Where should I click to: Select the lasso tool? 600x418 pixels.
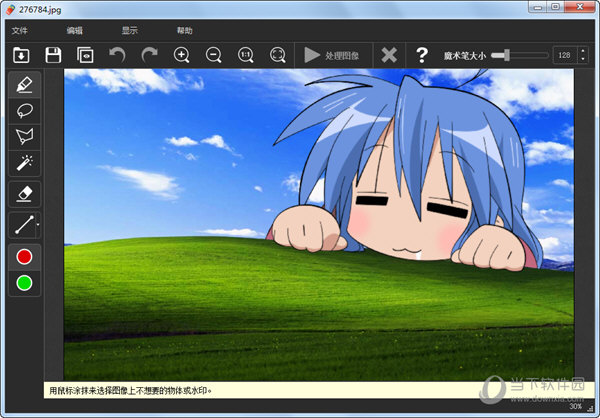click(24, 111)
